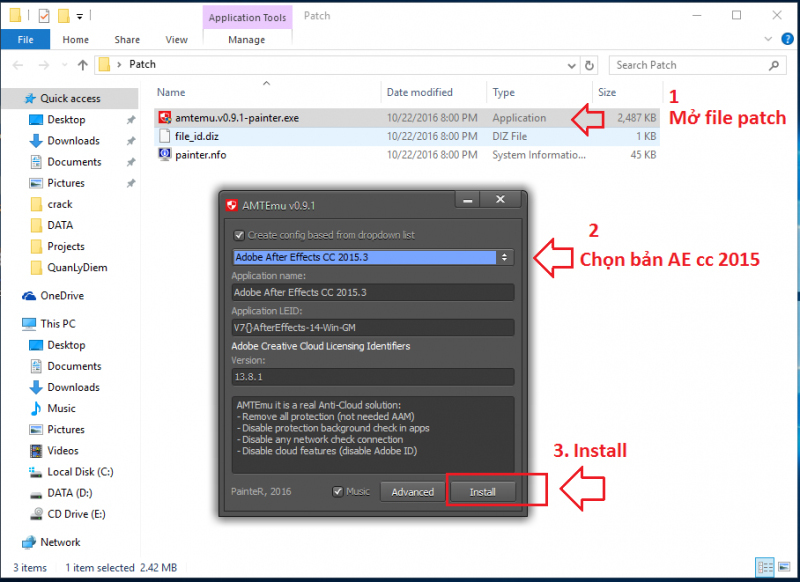Viewport: 800px width, 582px height.
Task: Open the Local Disk (C:) drive icon
Action: [36, 472]
